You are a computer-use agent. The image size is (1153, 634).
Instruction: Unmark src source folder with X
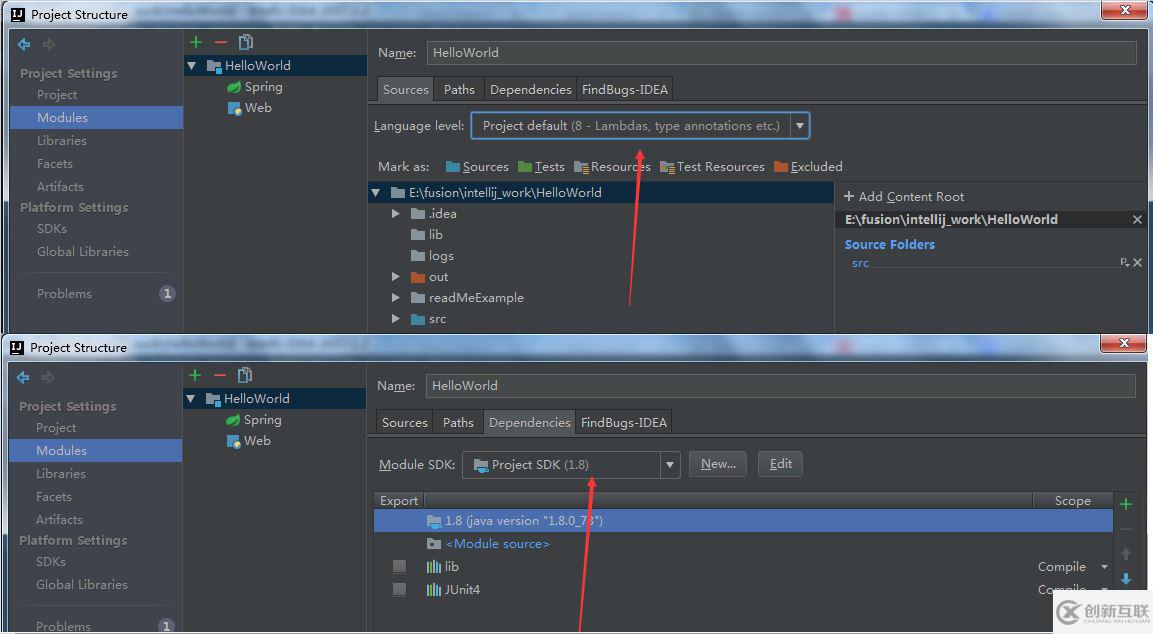tap(1138, 263)
